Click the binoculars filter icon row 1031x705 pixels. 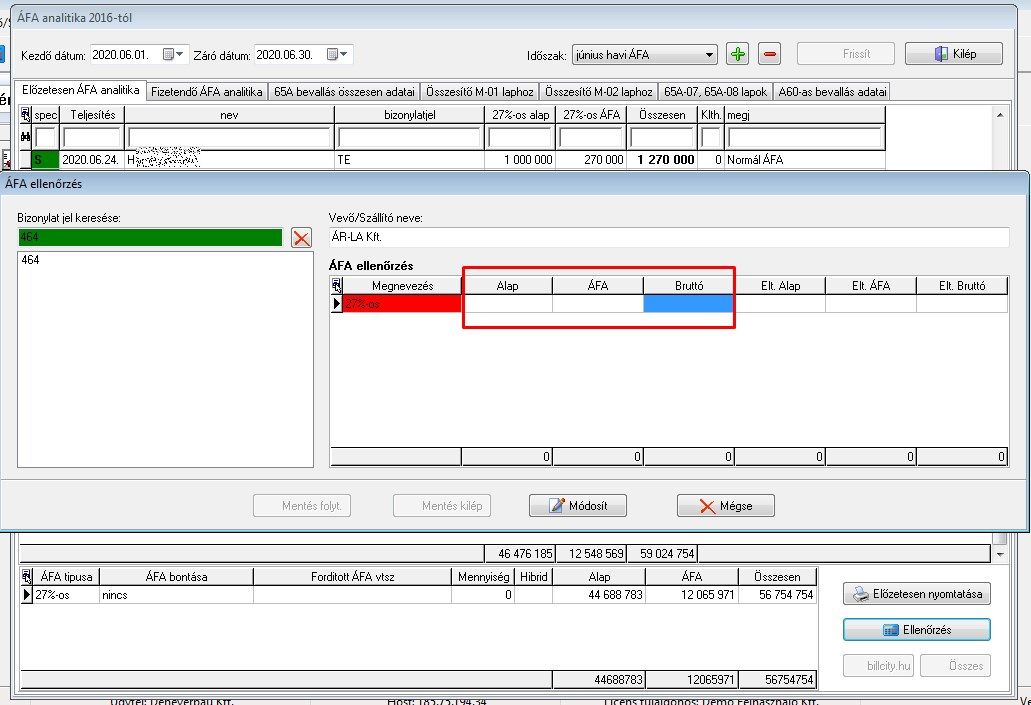click(x=26, y=137)
